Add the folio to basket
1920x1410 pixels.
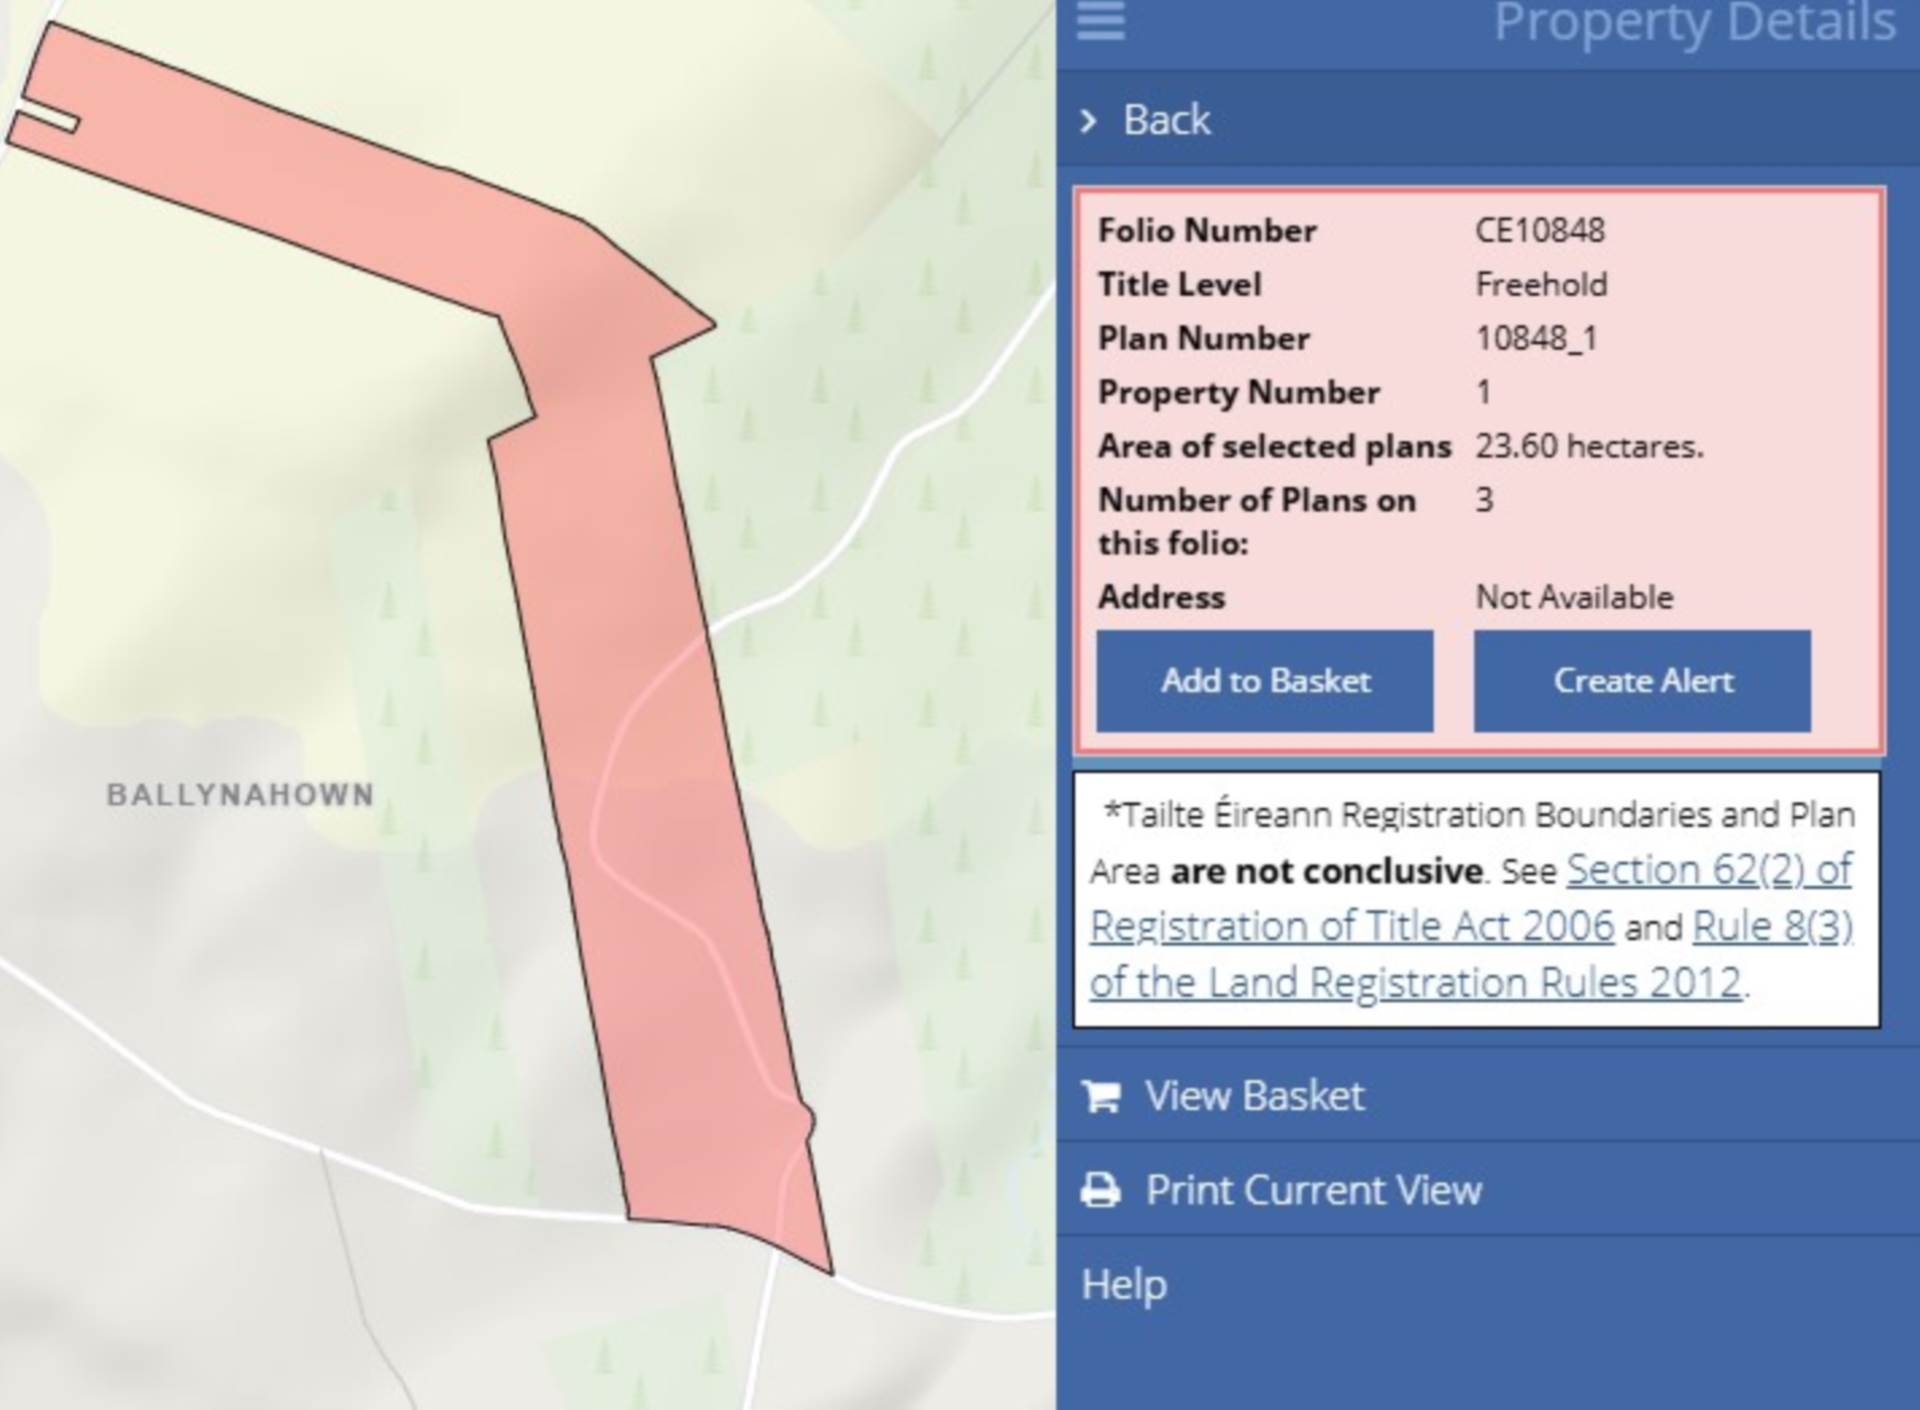(1265, 681)
